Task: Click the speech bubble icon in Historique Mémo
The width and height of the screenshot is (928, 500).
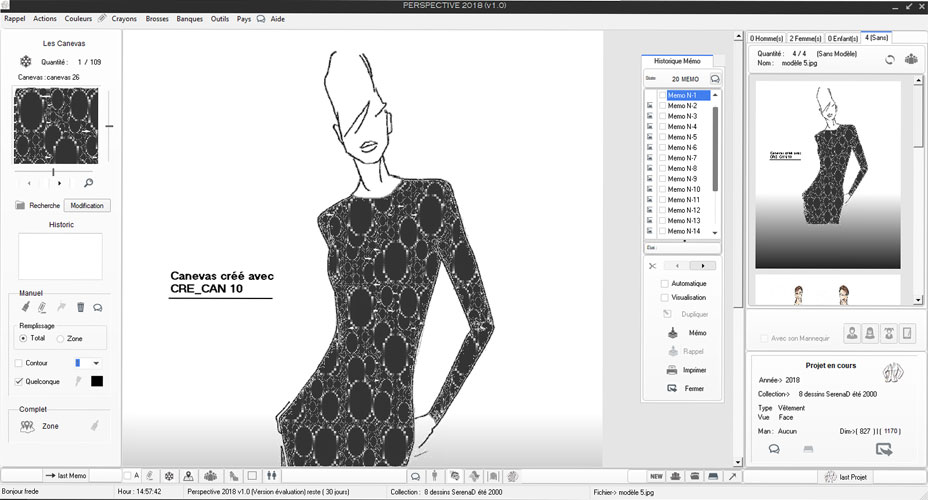Action: click(x=714, y=78)
